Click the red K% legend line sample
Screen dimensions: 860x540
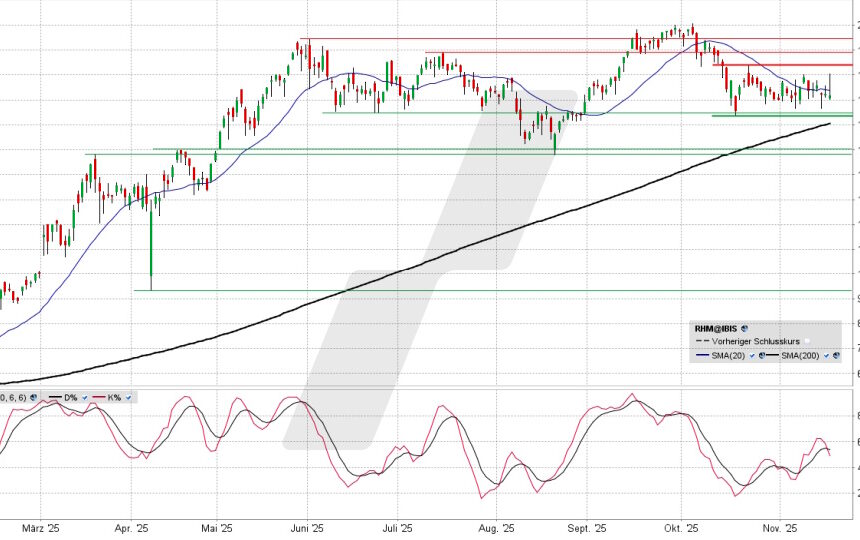[x=98, y=397]
